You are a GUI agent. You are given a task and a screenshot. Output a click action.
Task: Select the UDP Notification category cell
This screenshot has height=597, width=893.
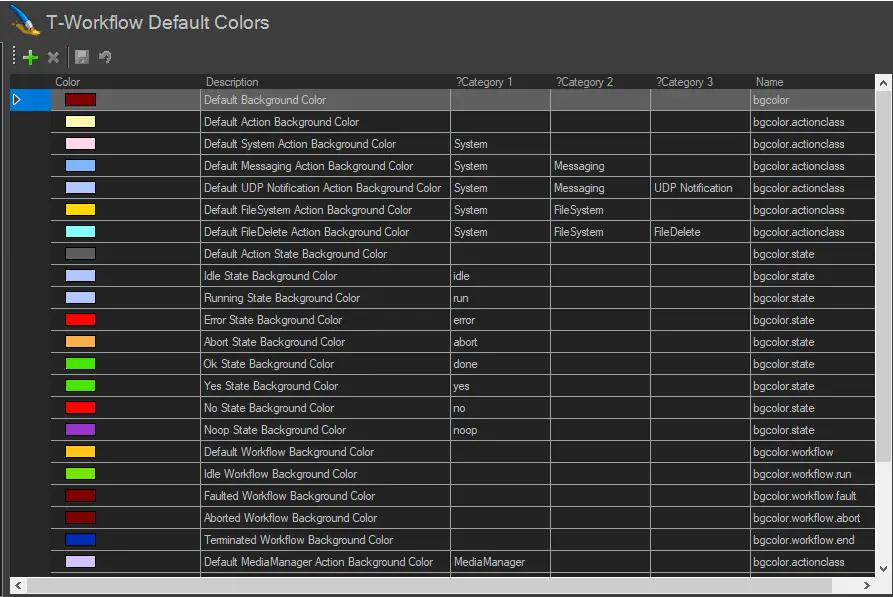[693, 188]
